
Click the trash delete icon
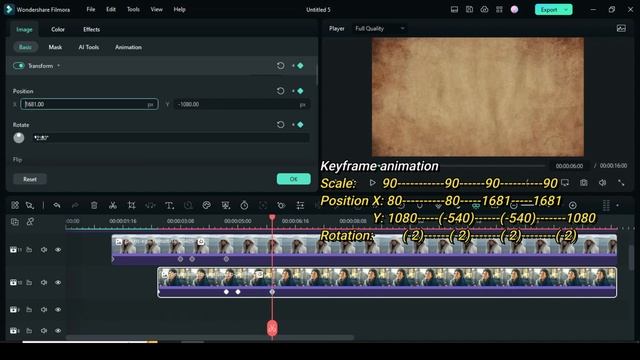[x=94, y=205]
